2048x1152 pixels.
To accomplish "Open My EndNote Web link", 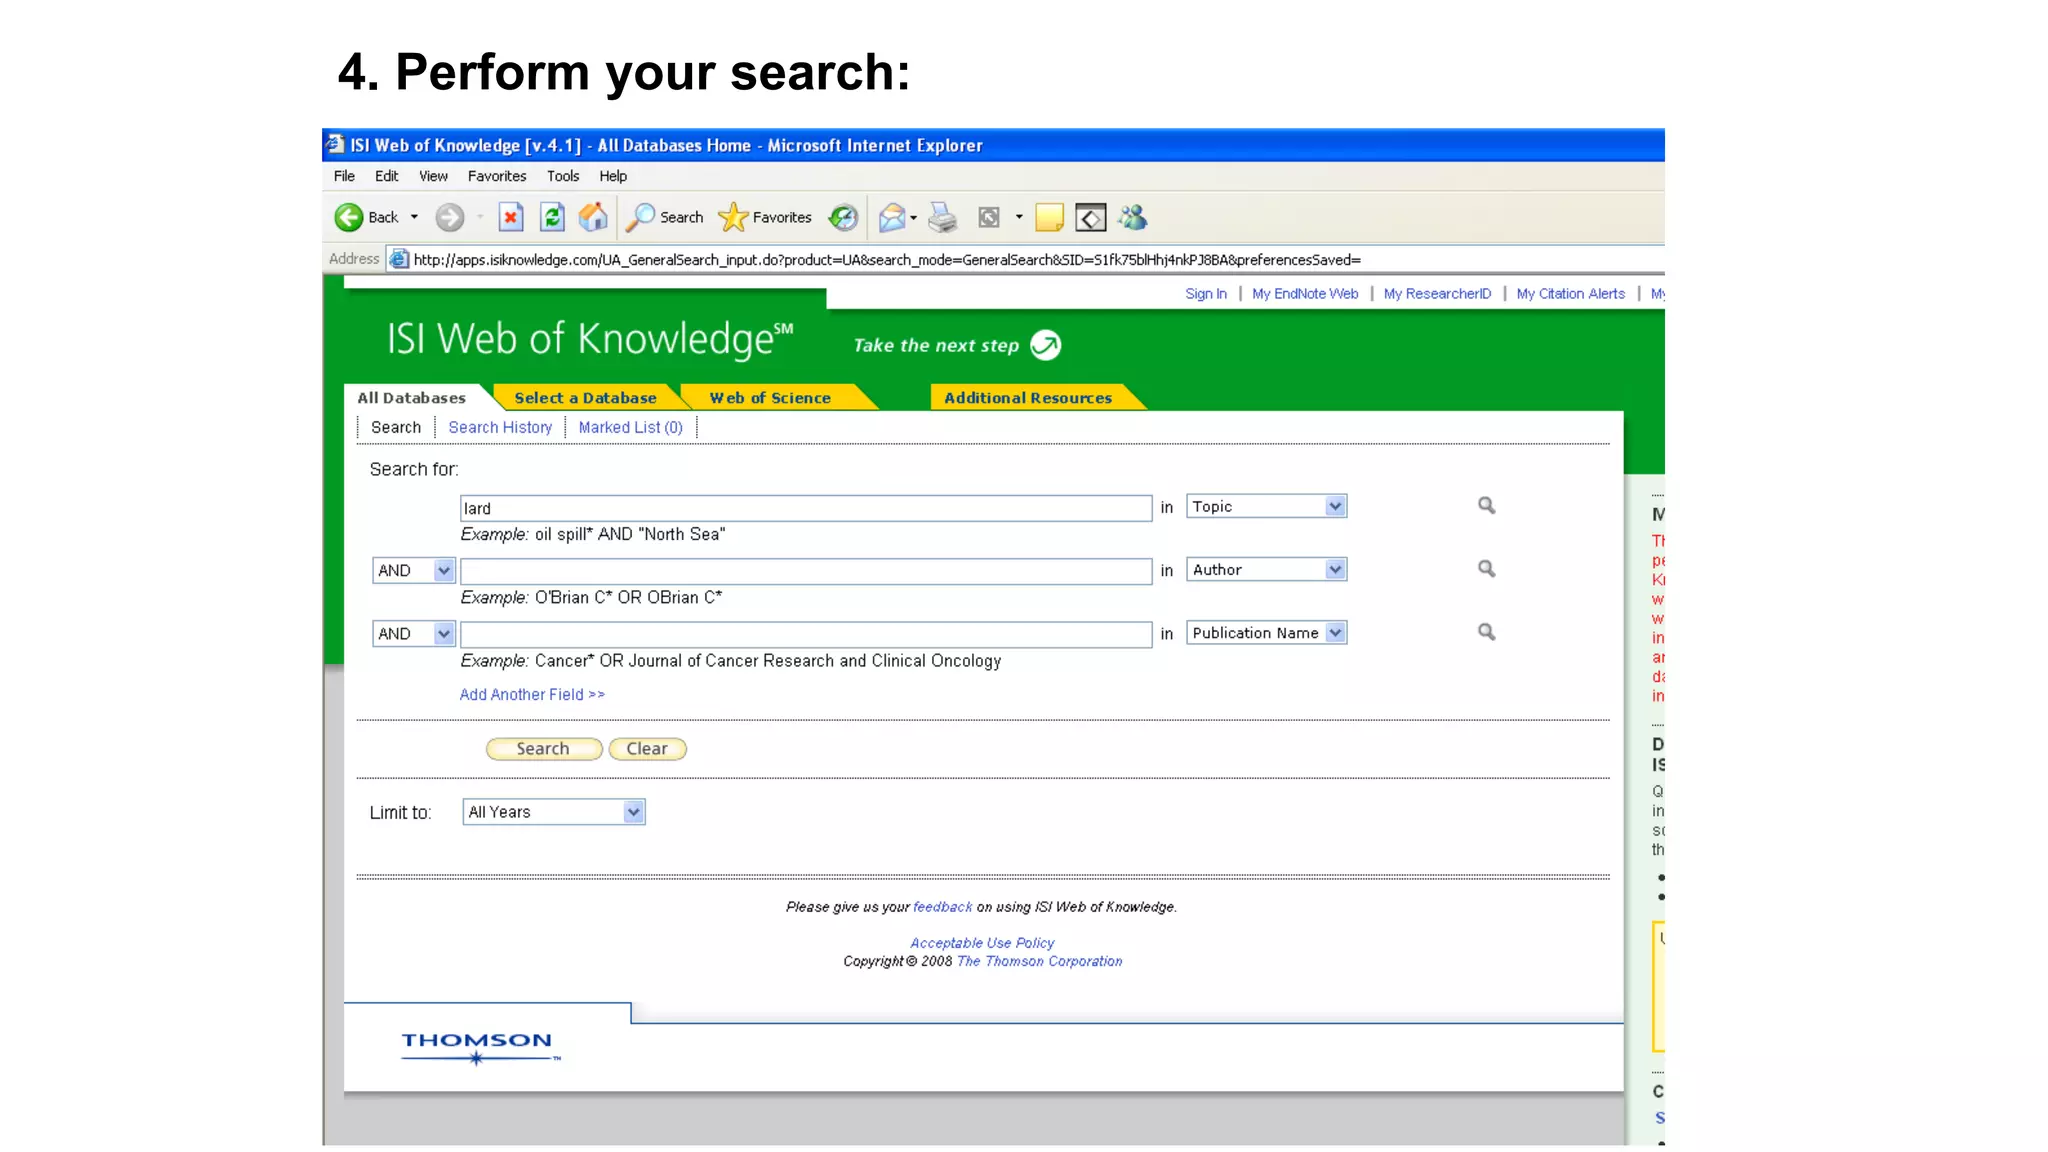I will (1305, 294).
